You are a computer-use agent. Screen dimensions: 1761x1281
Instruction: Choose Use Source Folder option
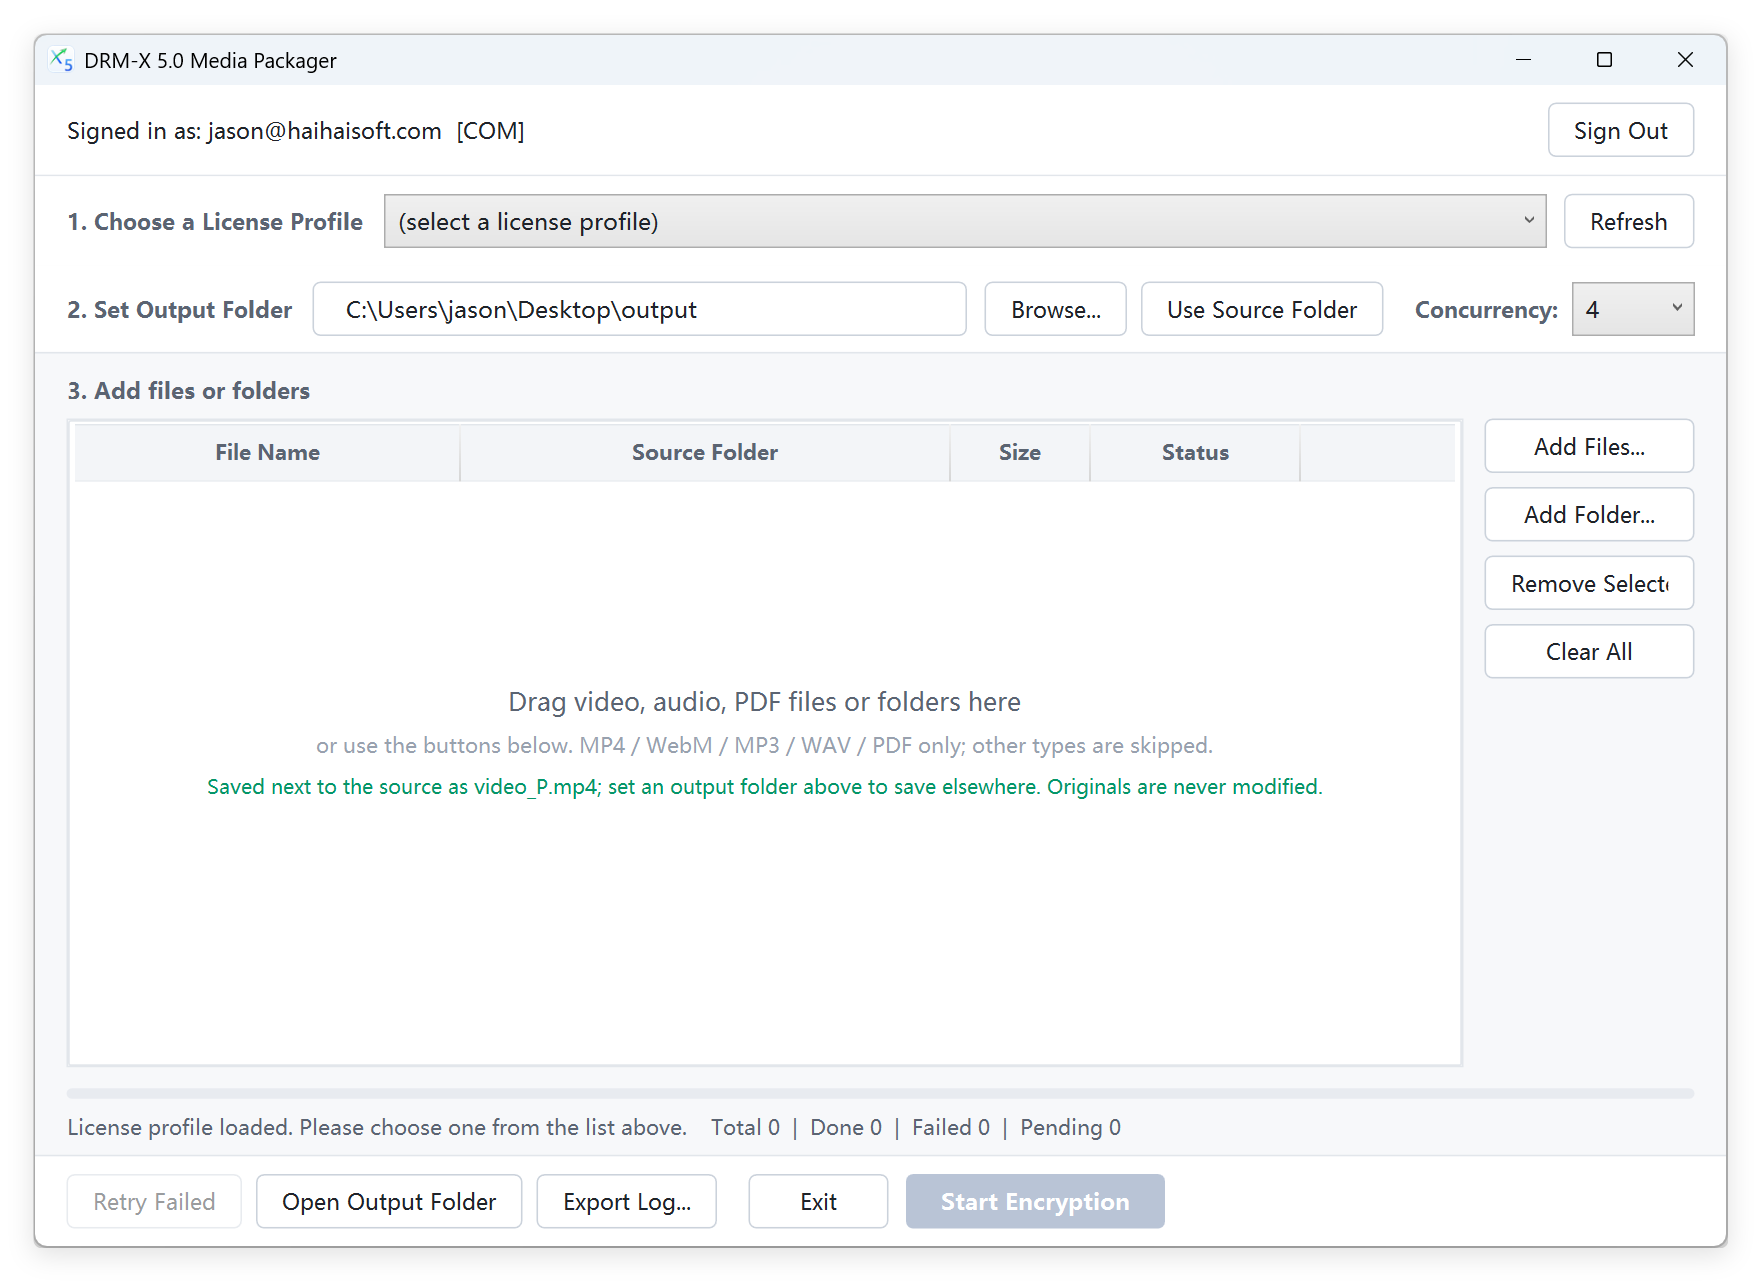click(1261, 309)
